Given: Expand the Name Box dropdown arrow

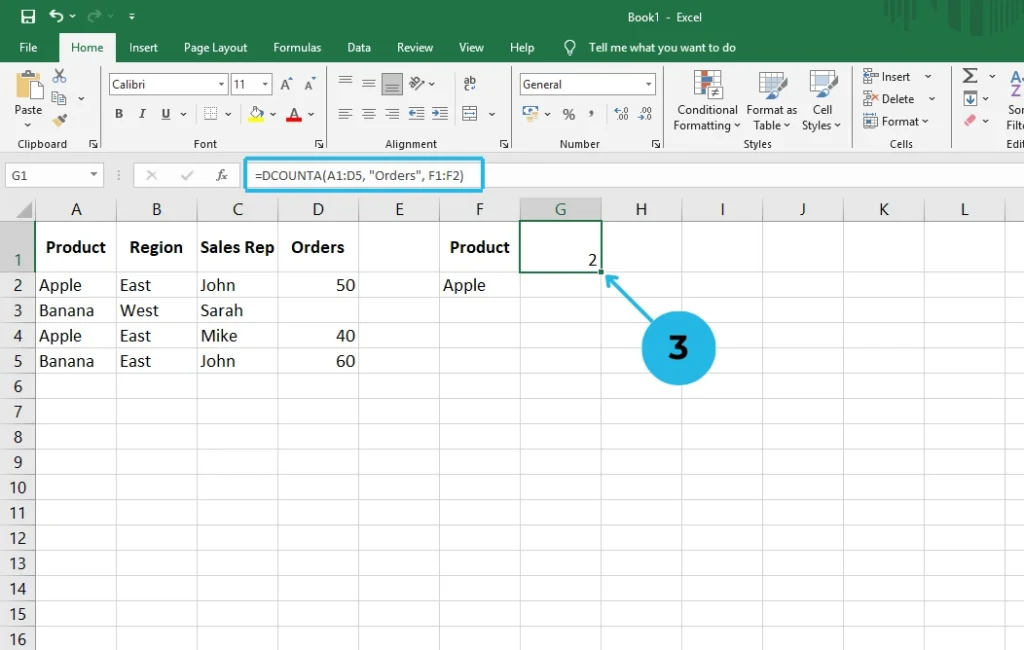Looking at the screenshot, I should [x=94, y=174].
